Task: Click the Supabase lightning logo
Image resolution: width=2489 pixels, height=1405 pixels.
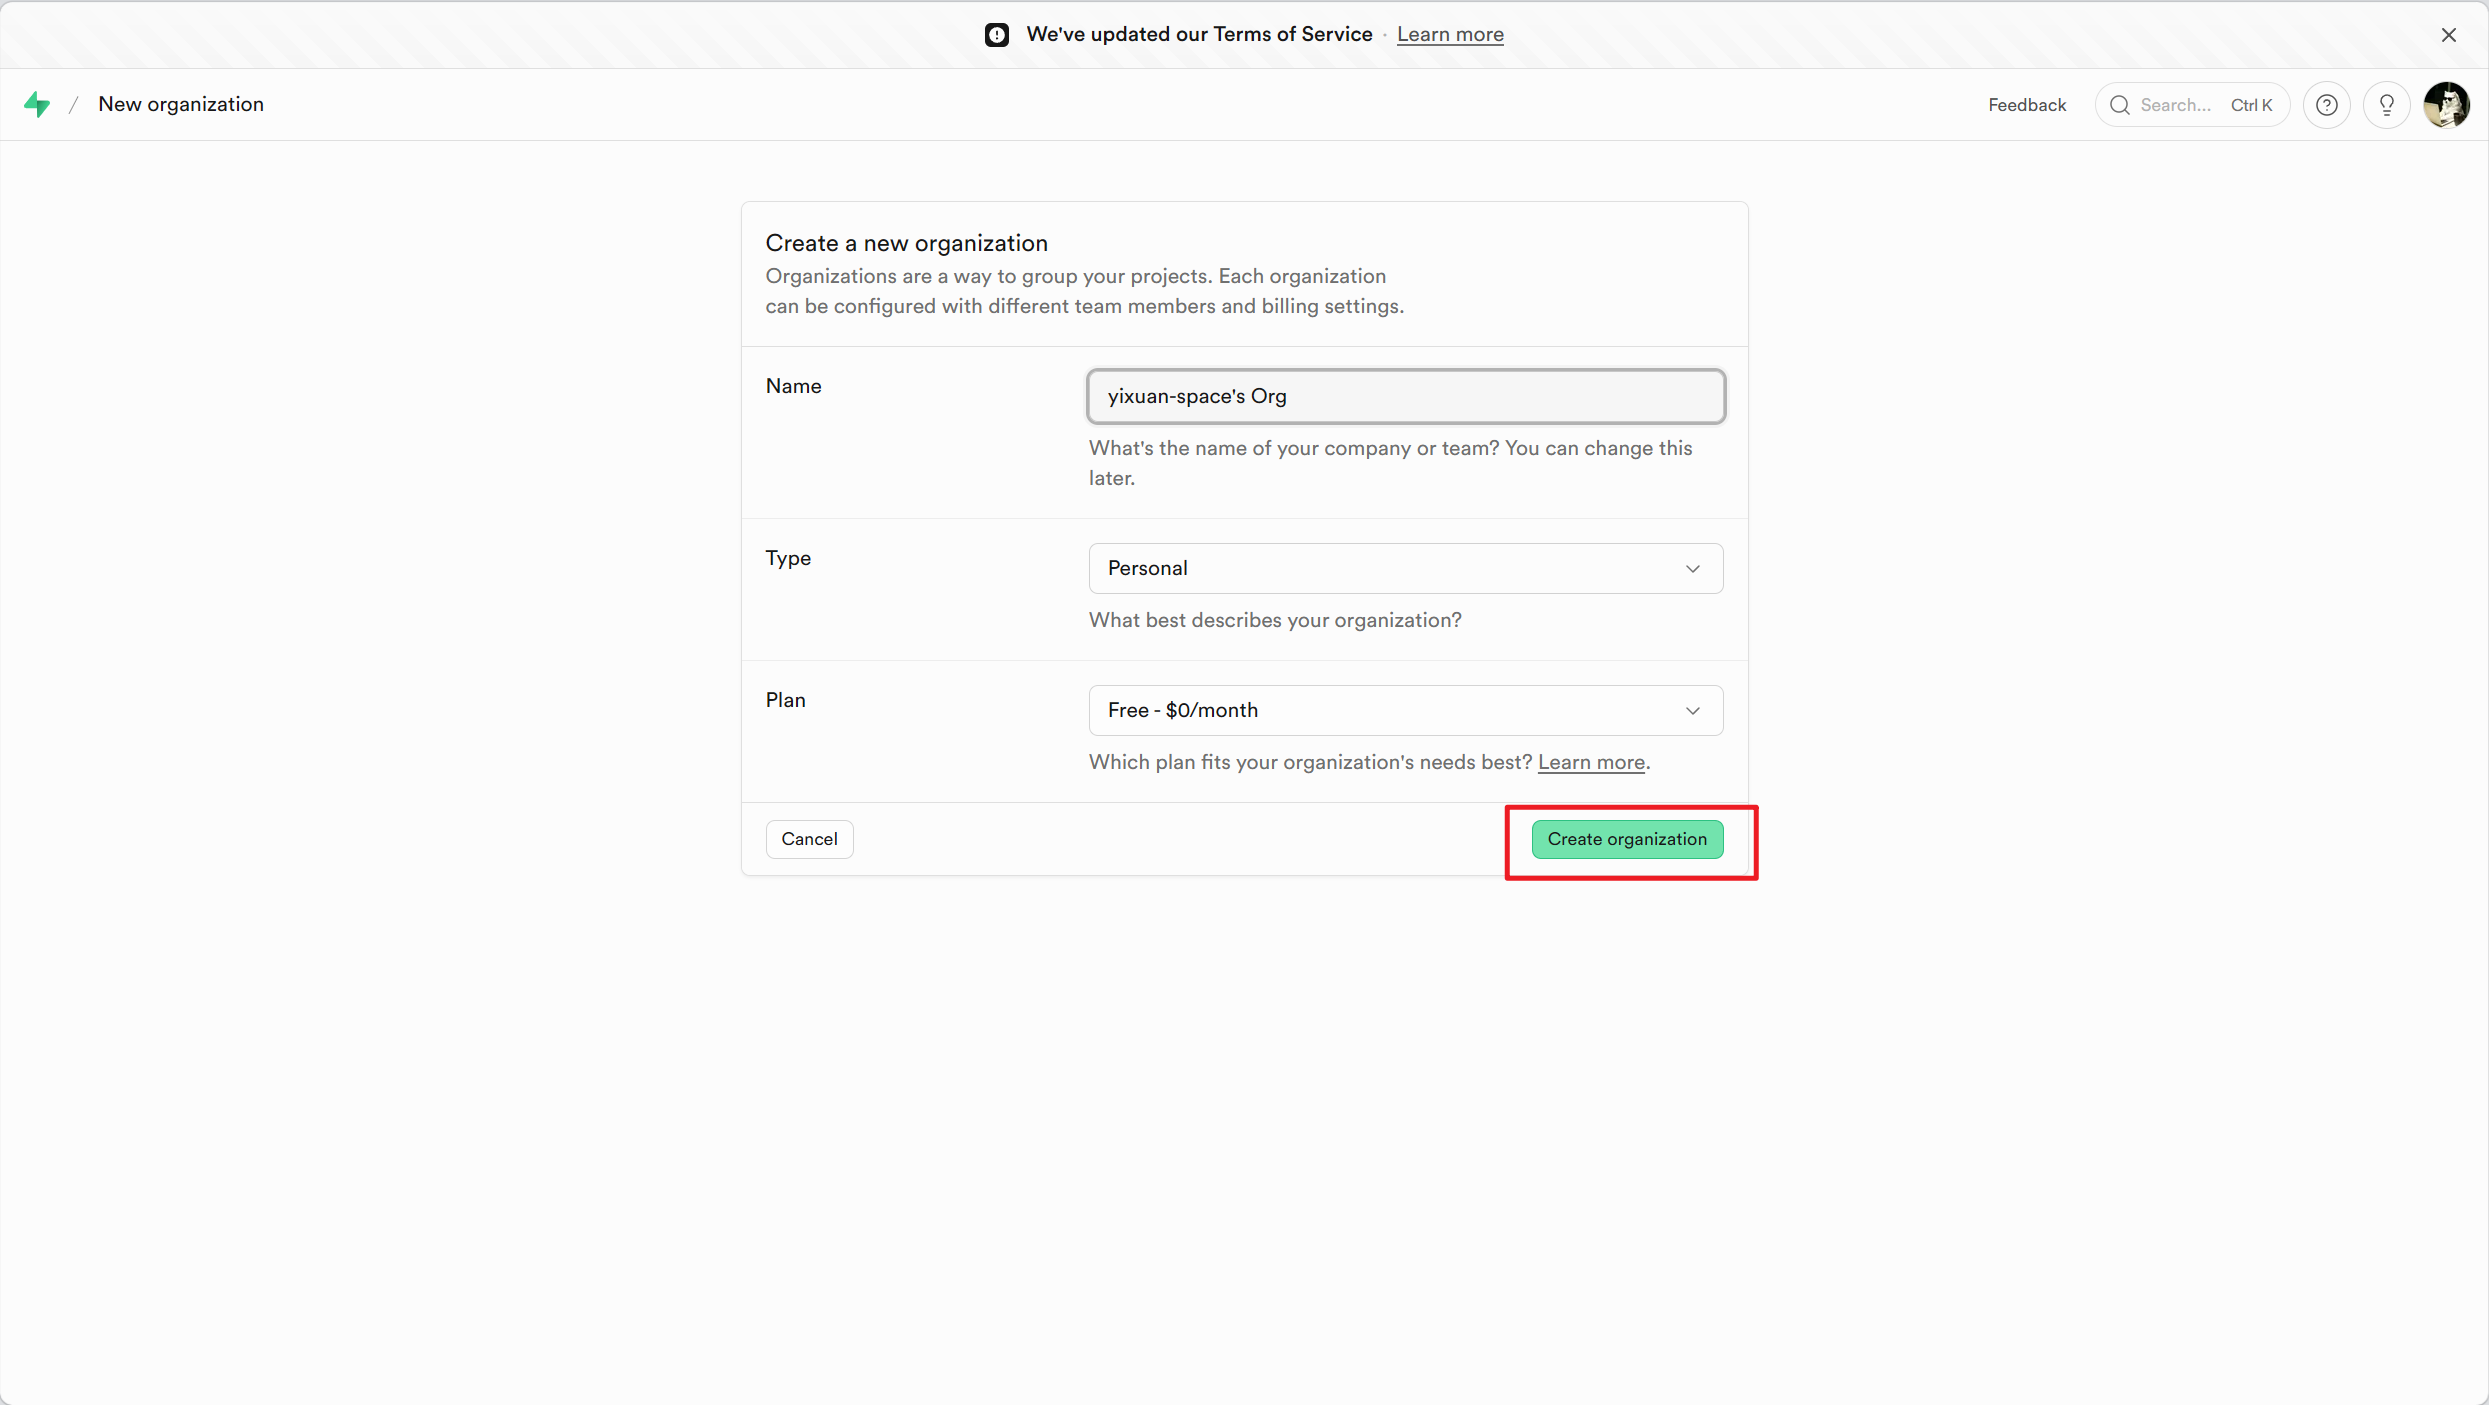Action: click(37, 104)
